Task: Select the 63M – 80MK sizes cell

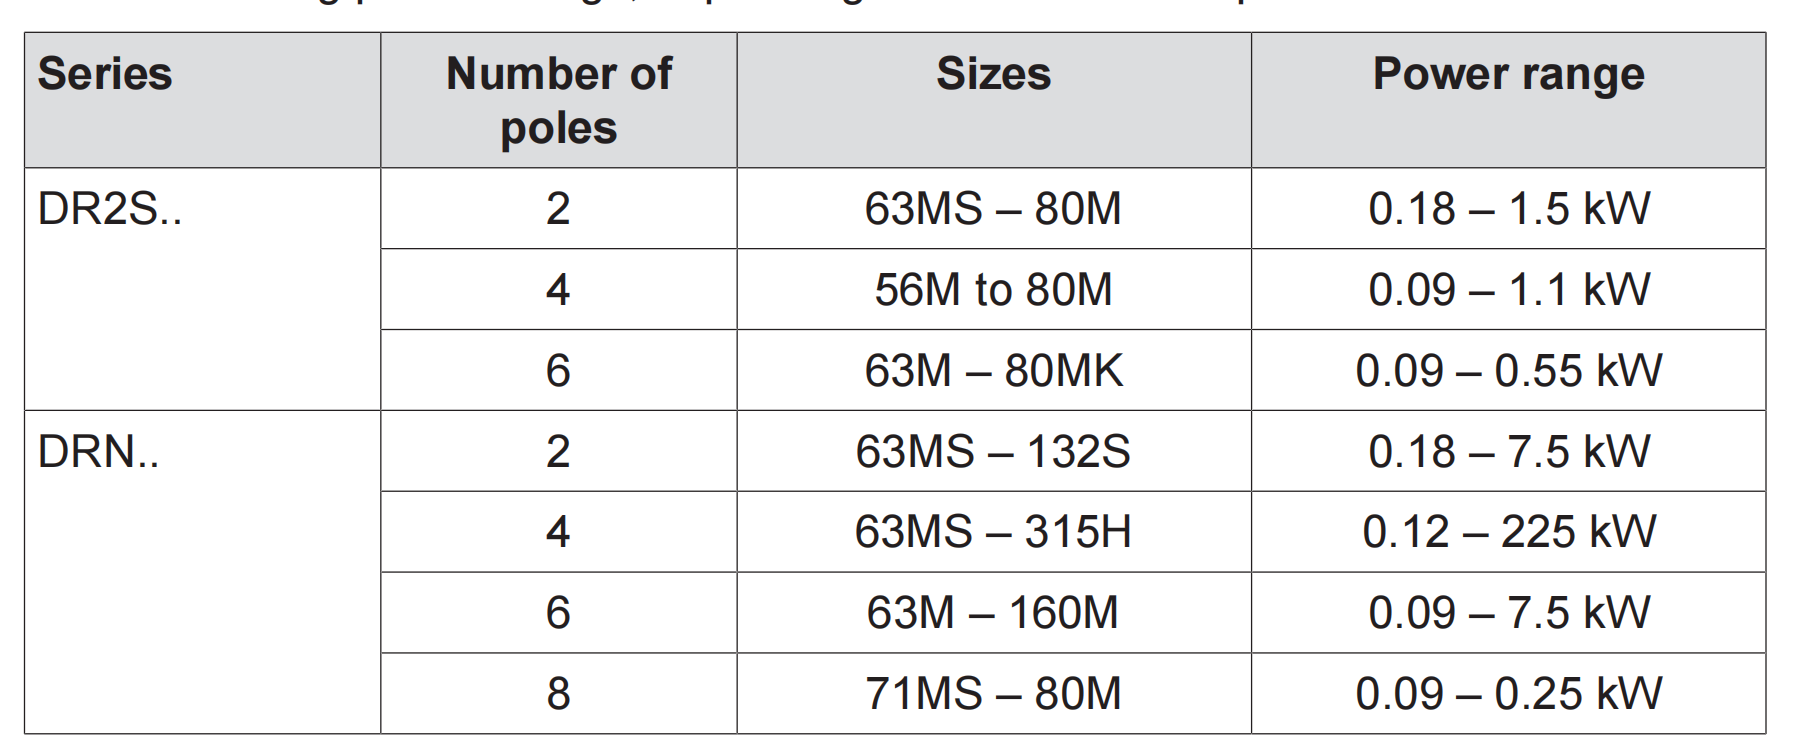Action: [993, 371]
